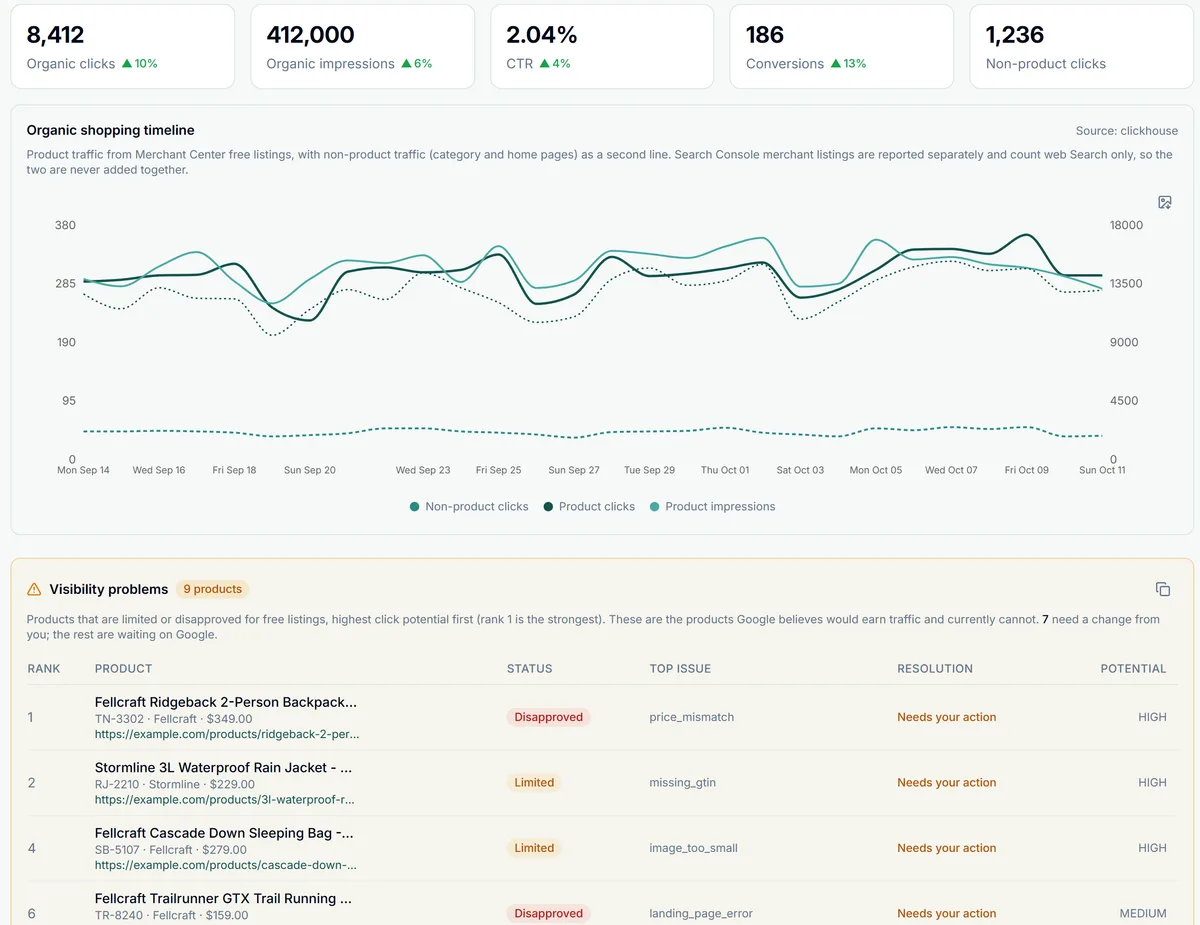The image size is (1200, 925).
Task: Click the RJ-2210 · Stormline · $229.00 text
Action: click(x=174, y=785)
